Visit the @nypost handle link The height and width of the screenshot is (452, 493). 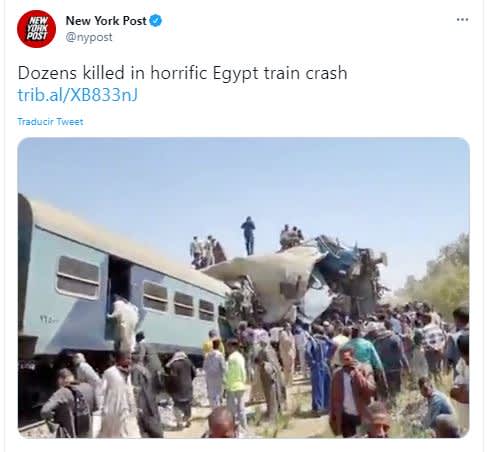[89, 37]
